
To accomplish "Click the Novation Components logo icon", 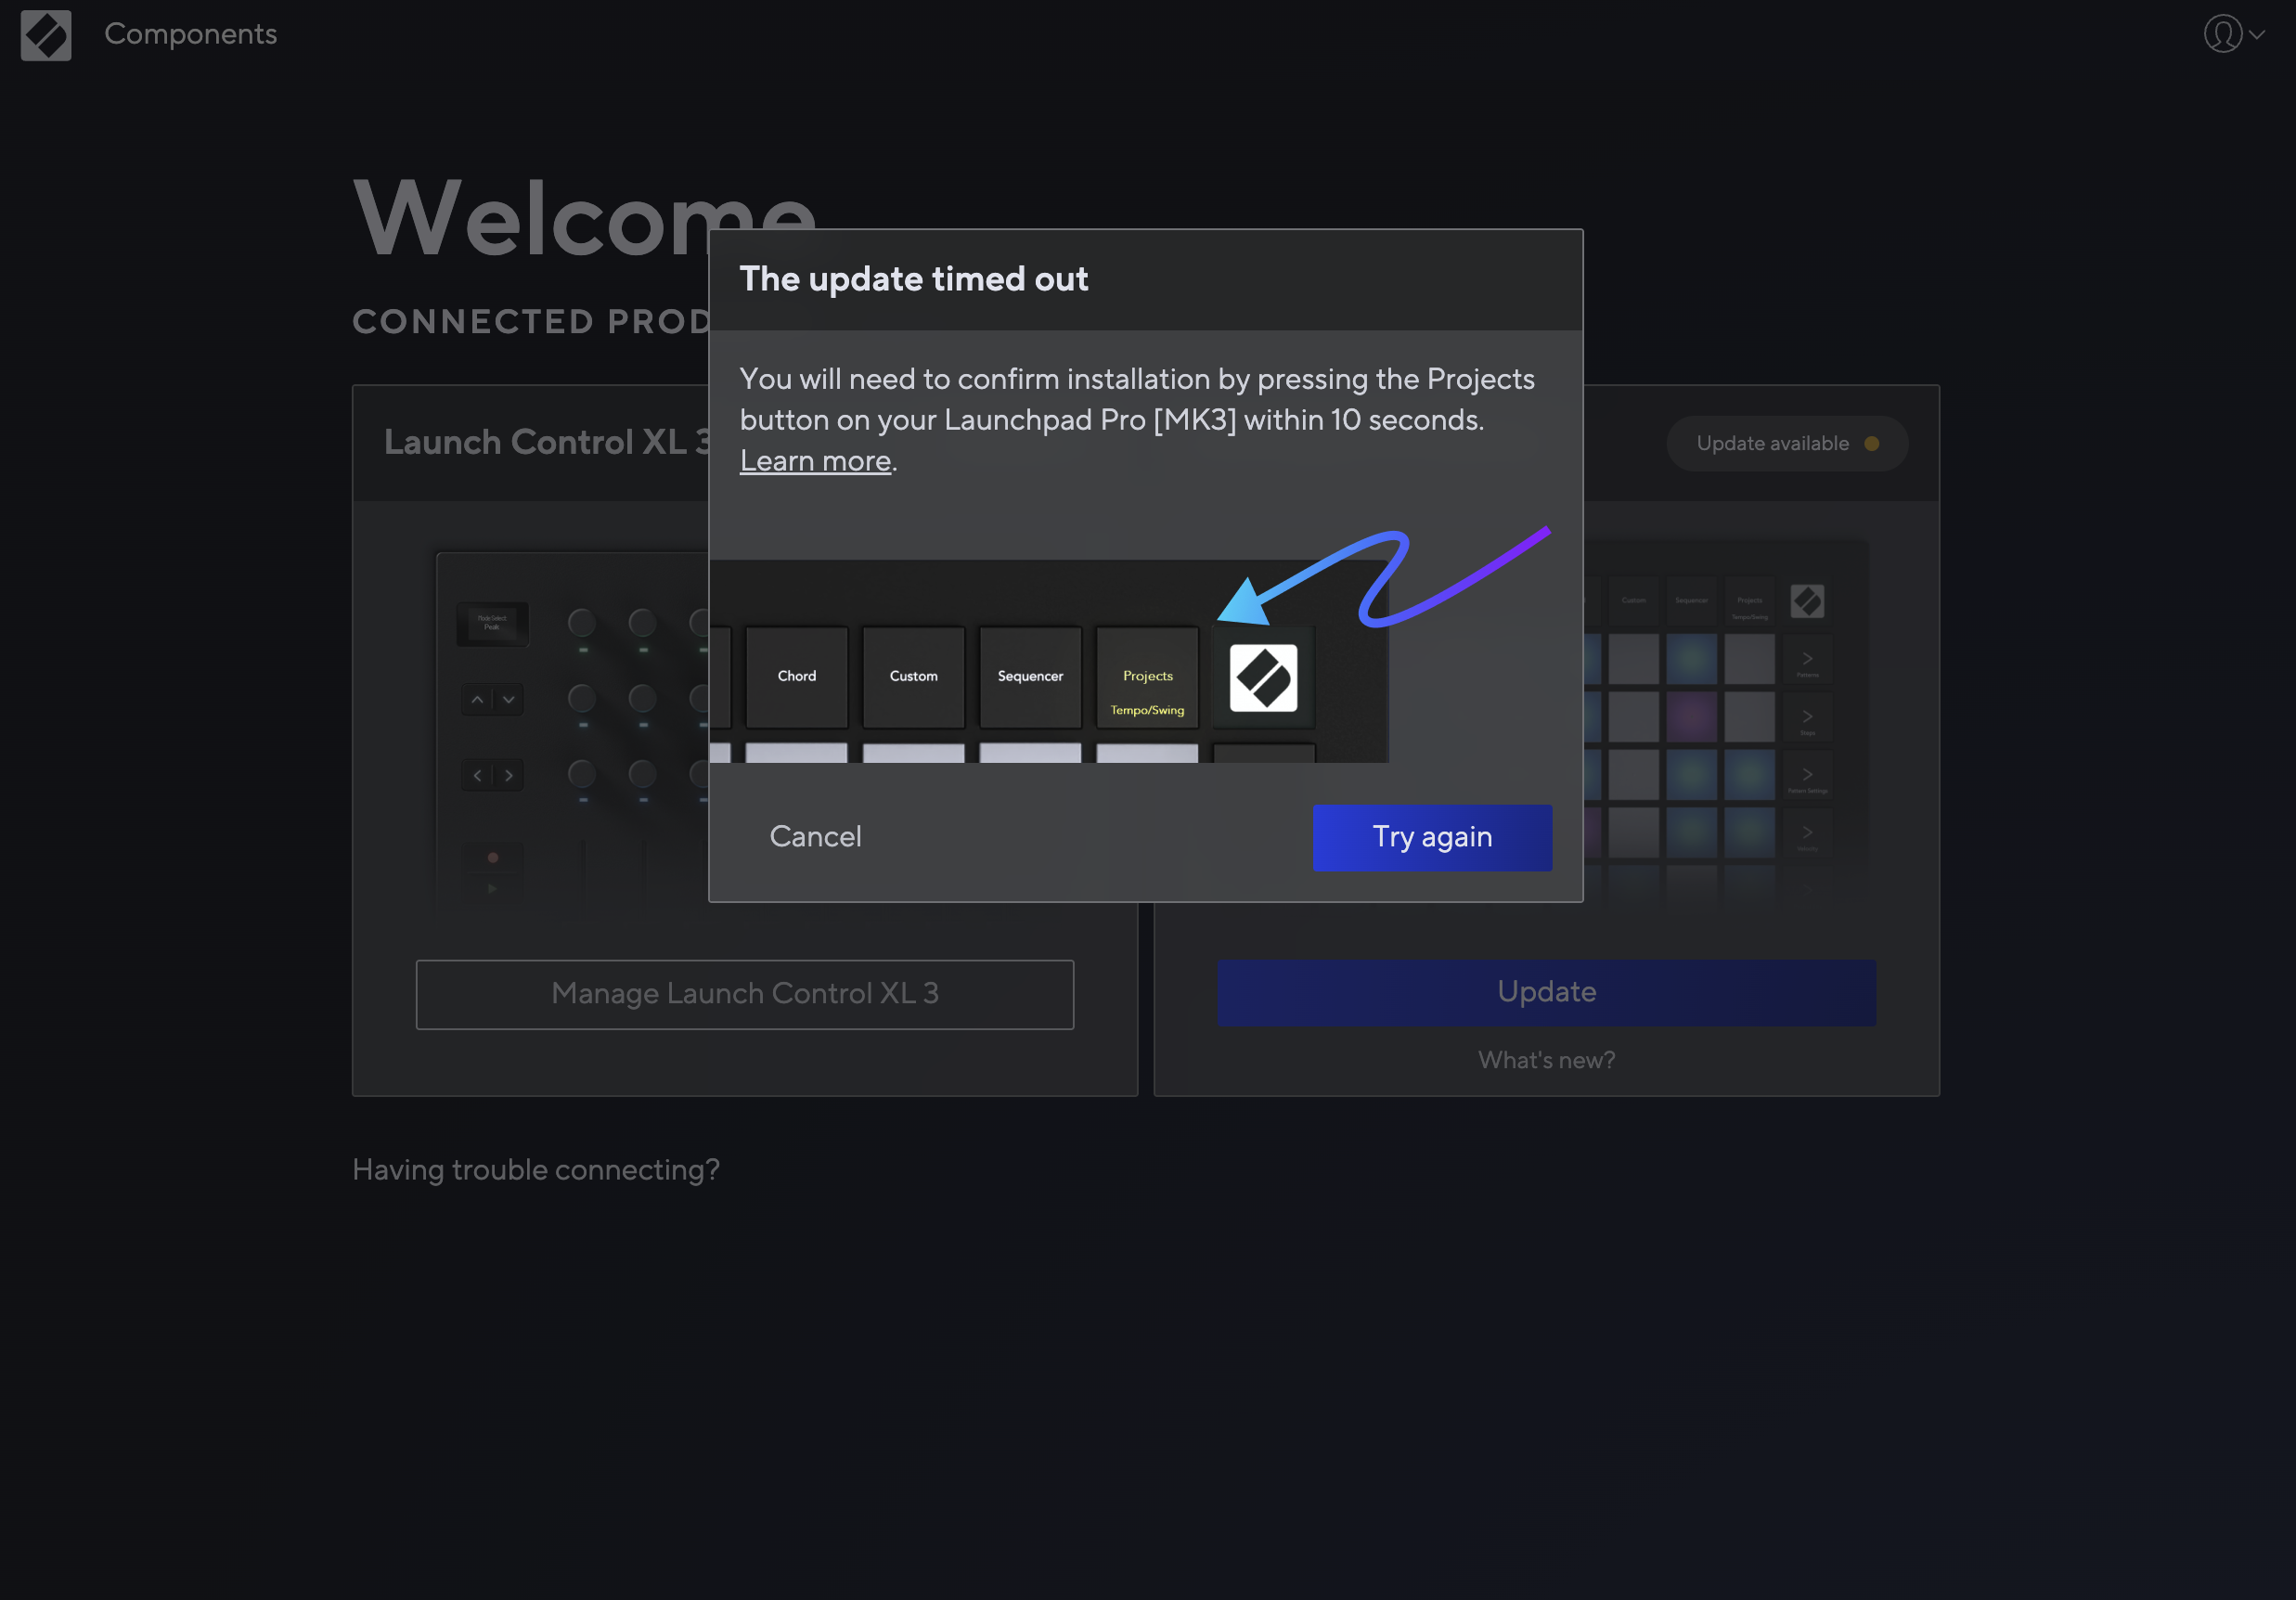I will [x=46, y=35].
